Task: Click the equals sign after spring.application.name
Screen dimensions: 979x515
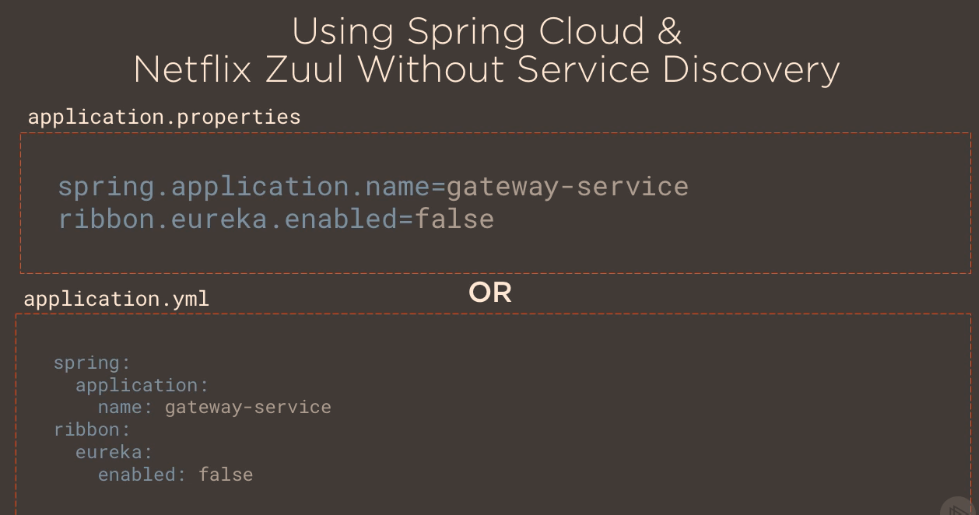Action: click(437, 187)
